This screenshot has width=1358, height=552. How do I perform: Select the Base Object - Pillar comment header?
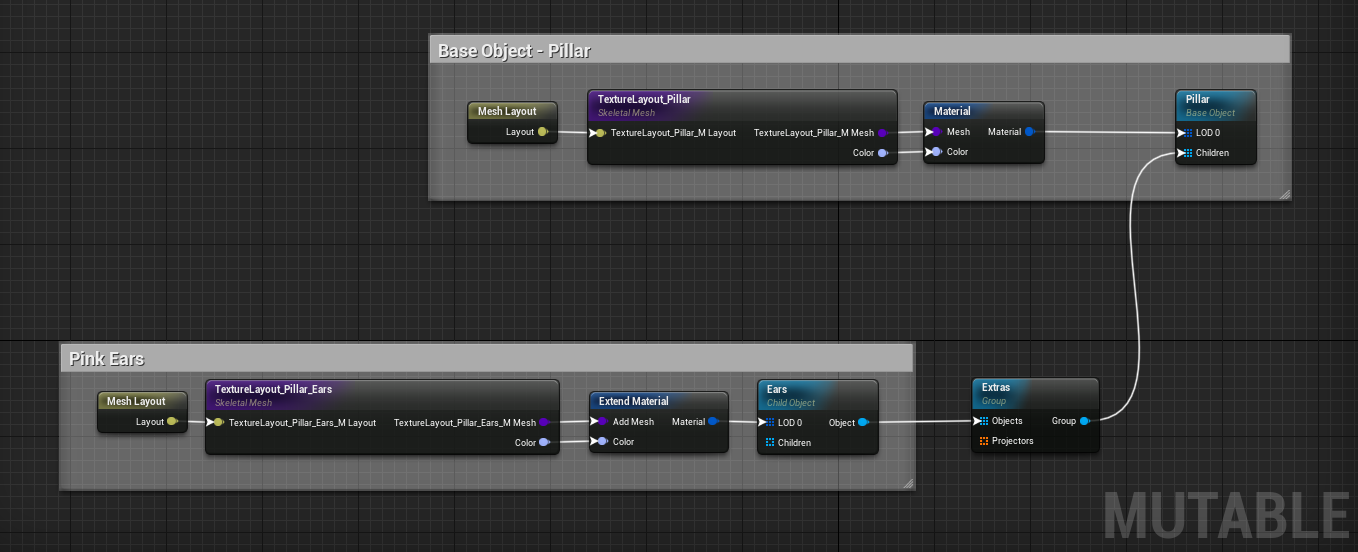pyautogui.click(x=860, y=50)
